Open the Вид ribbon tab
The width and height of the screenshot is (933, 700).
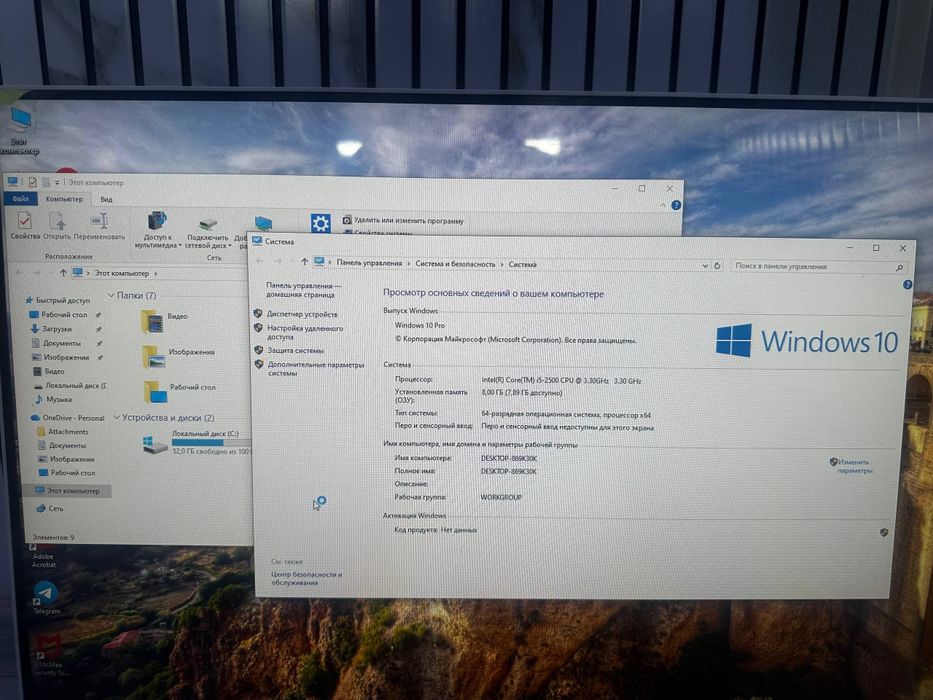(106, 199)
